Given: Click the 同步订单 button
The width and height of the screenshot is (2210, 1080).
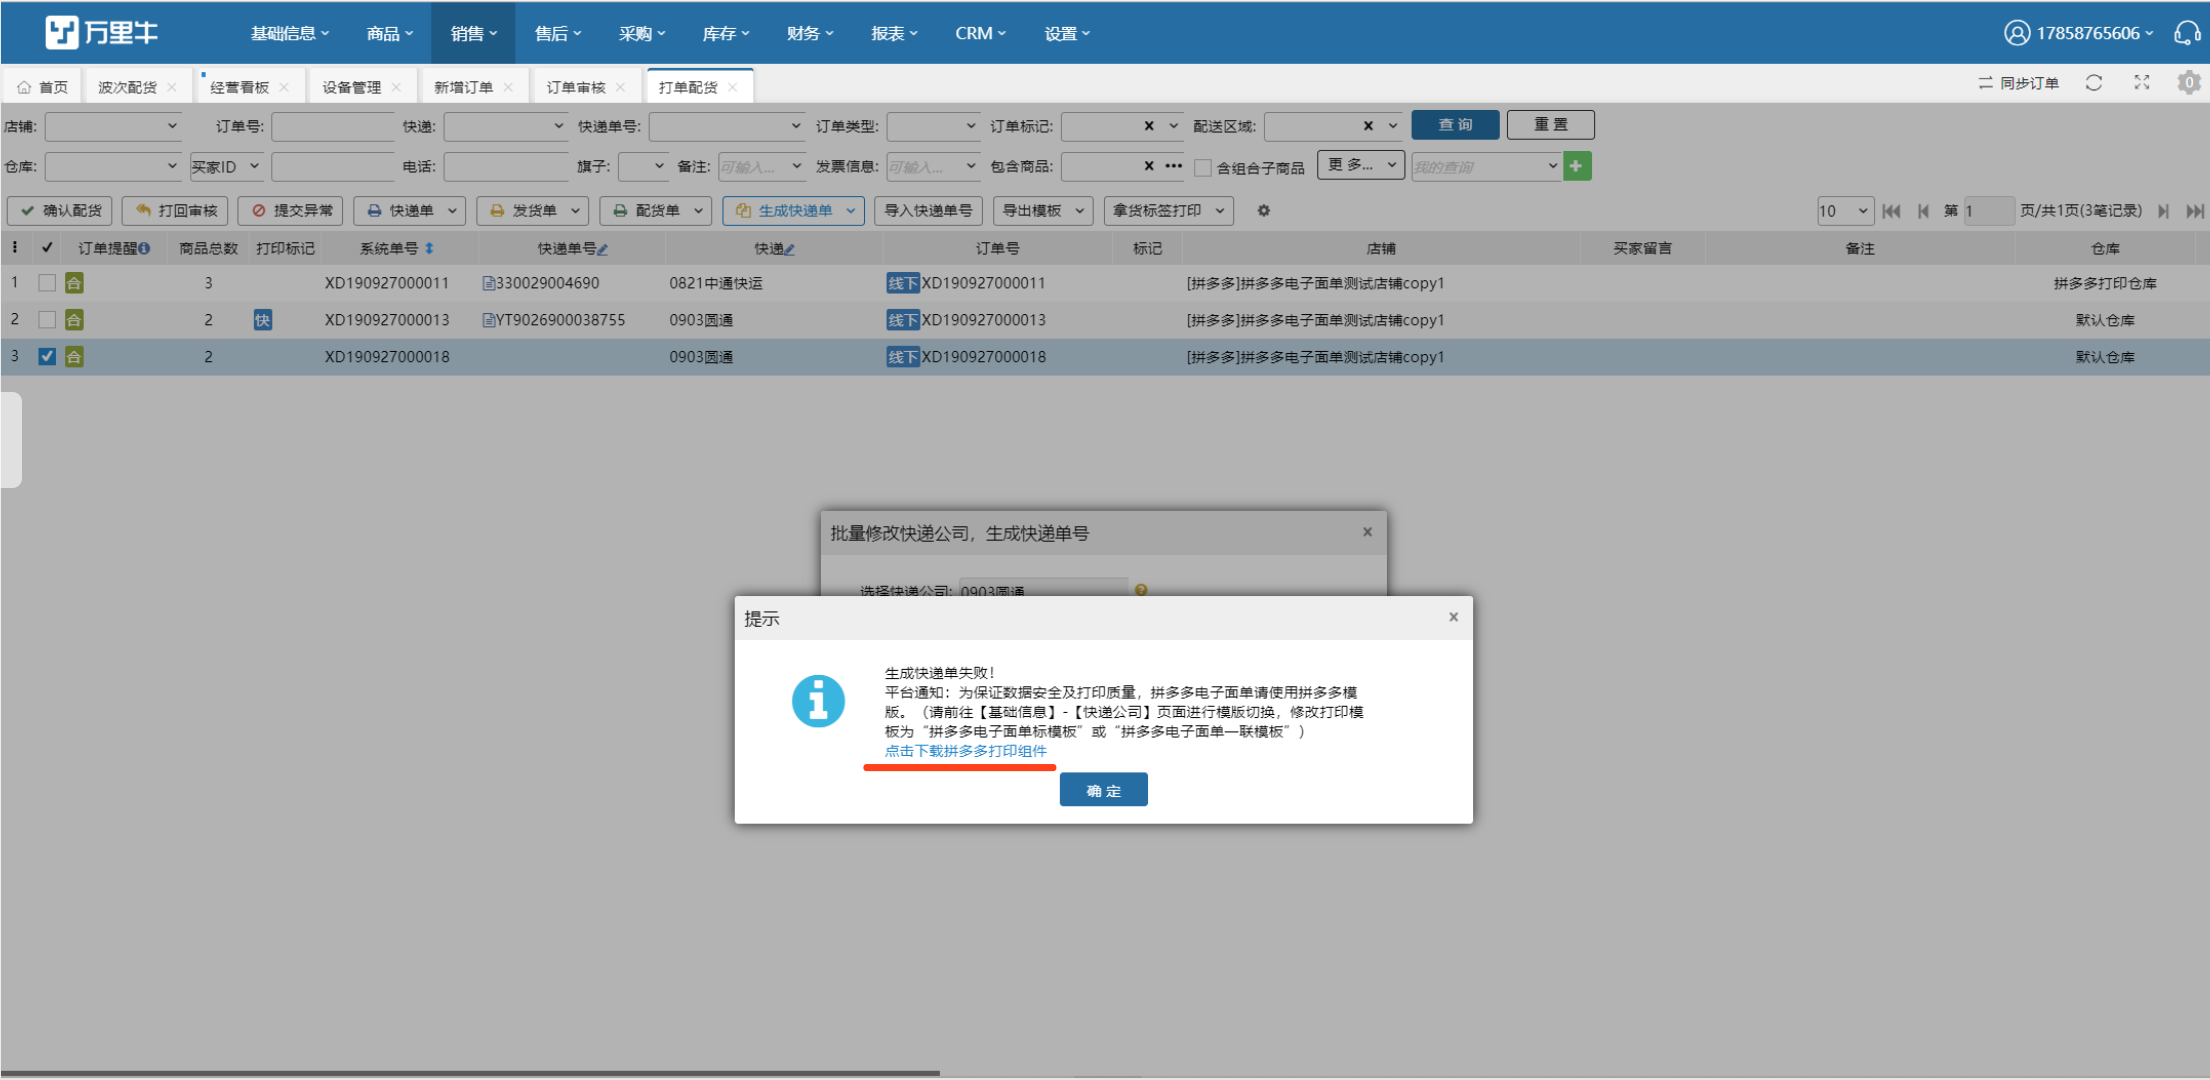Looking at the screenshot, I should point(2018,83).
